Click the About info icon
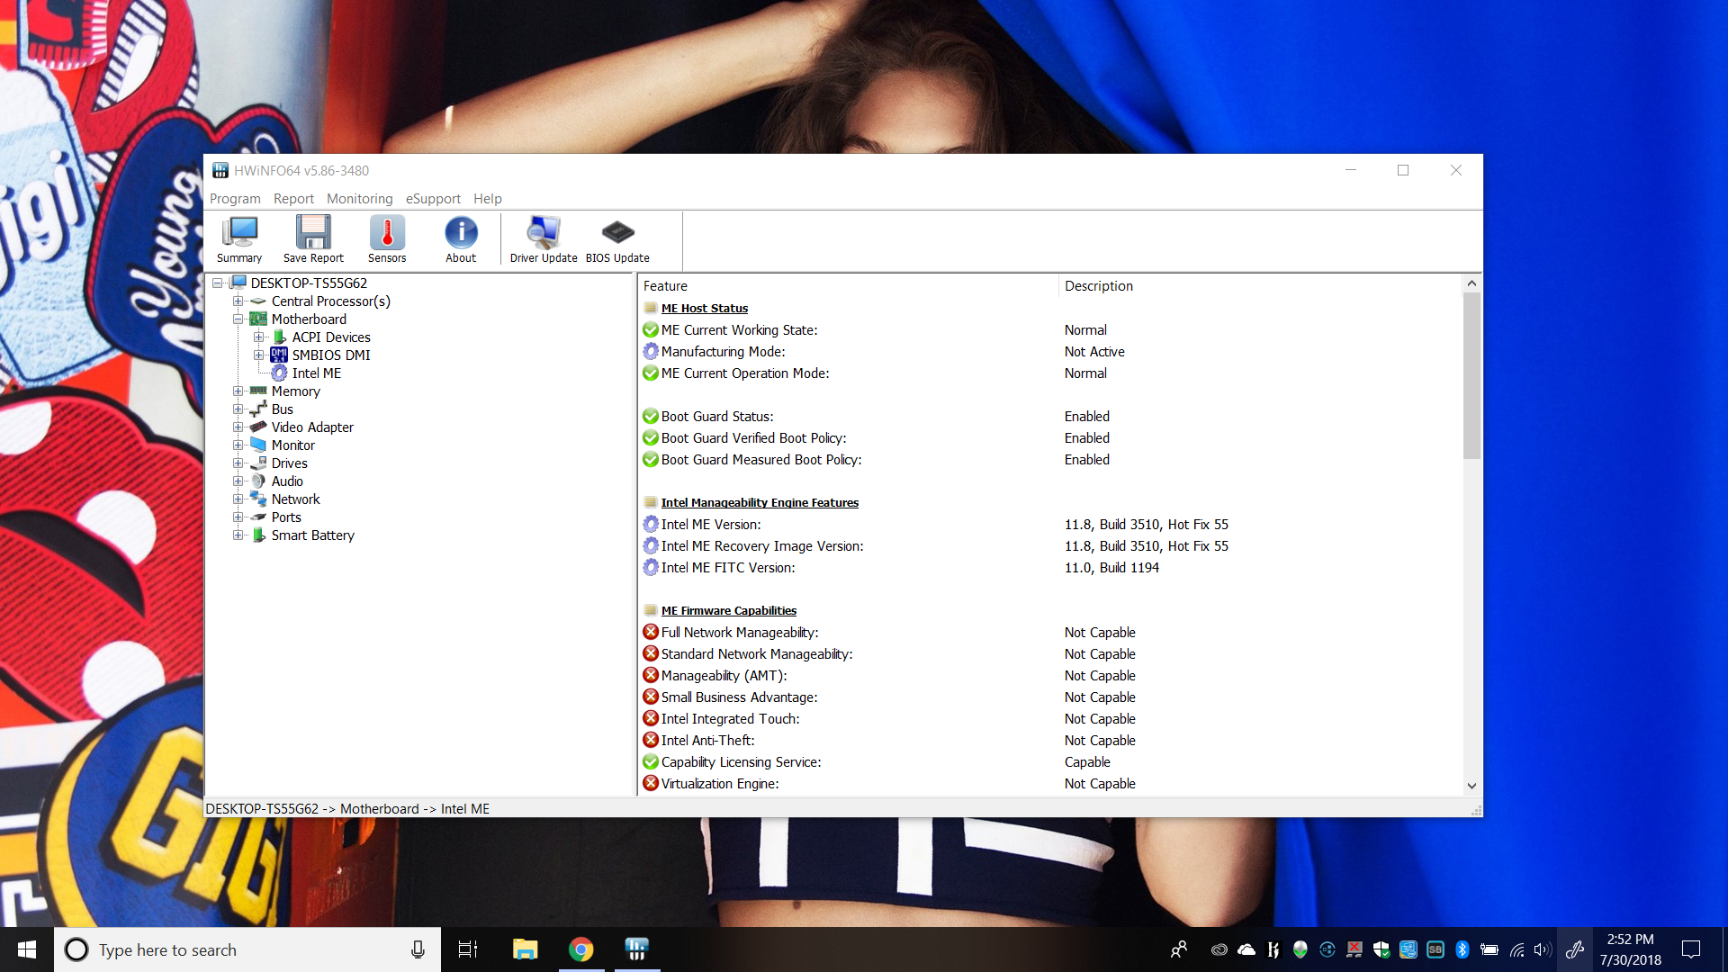The image size is (1728, 972). pos(461,240)
